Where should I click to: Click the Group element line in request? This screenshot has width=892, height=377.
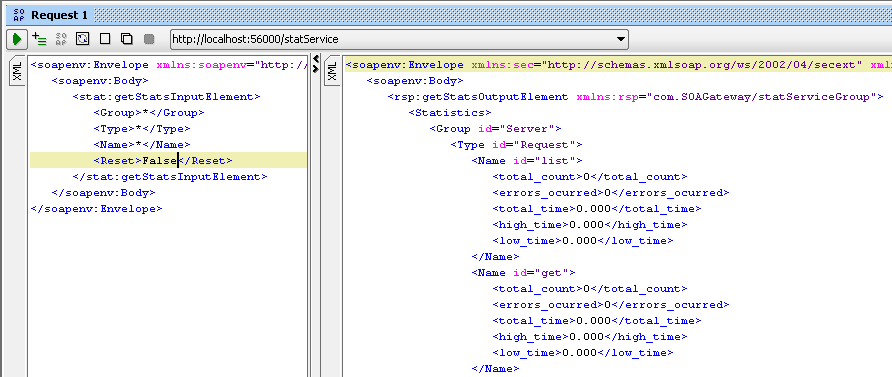[148, 113]
